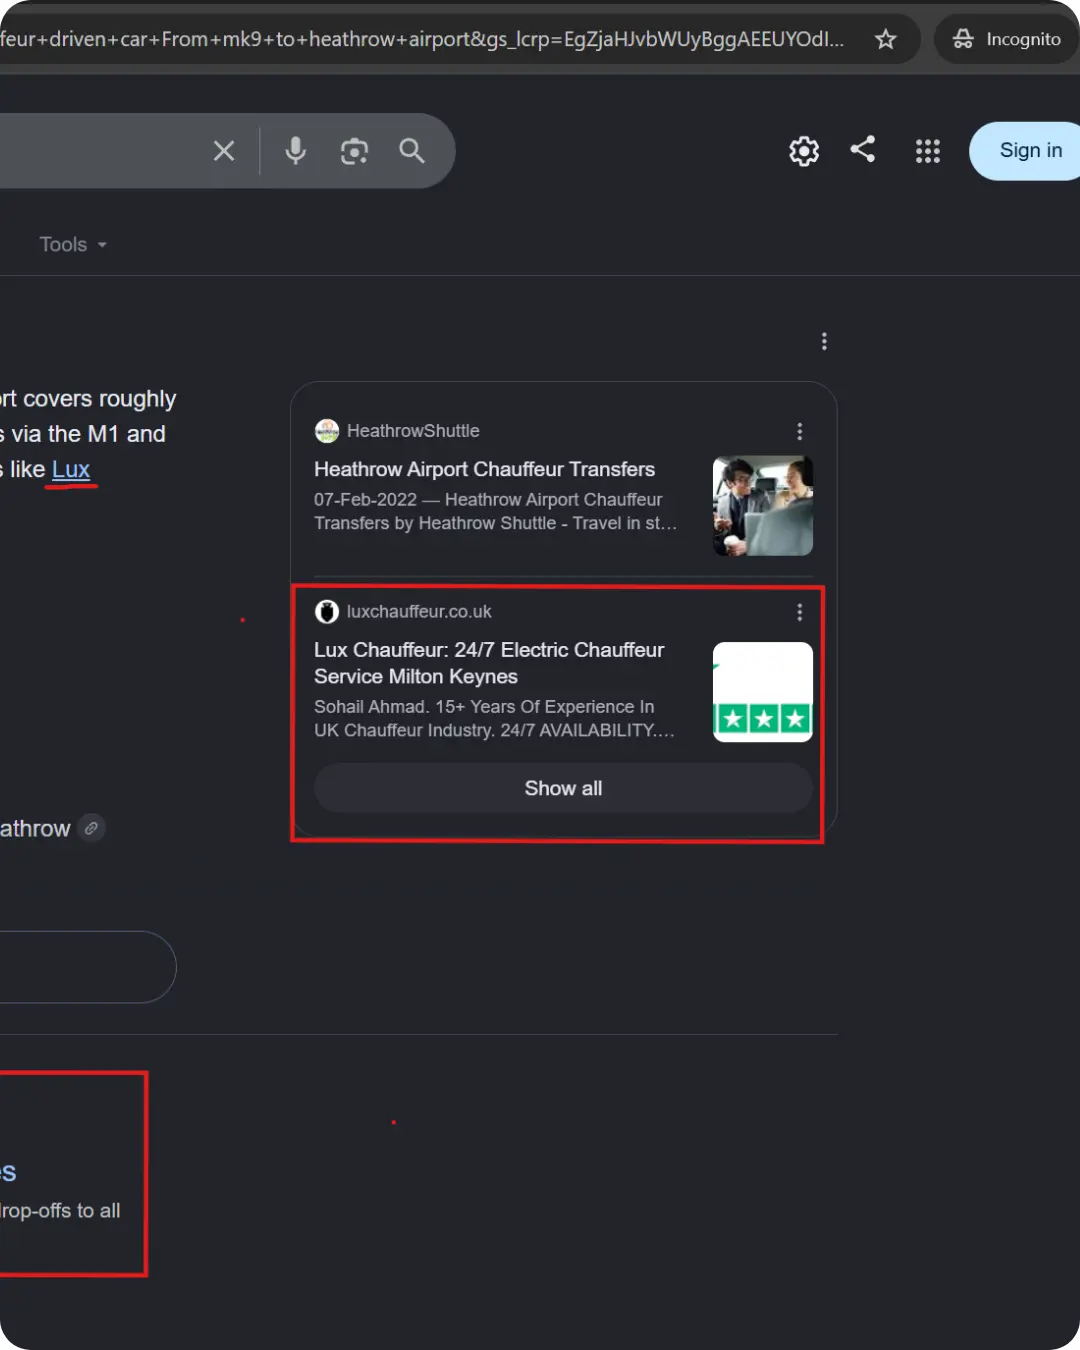Bookmark this page with the star icon
The image size is (1080, 1350).
(x=885, y=39)
